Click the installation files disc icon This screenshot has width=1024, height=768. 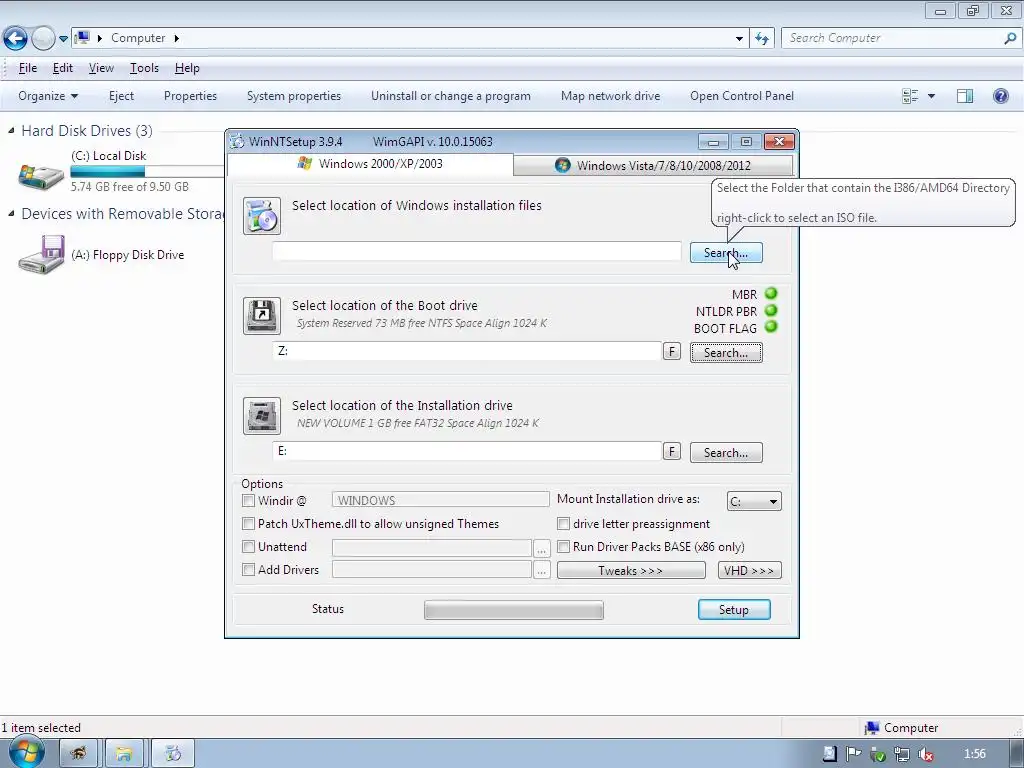[x=262, y=216]
